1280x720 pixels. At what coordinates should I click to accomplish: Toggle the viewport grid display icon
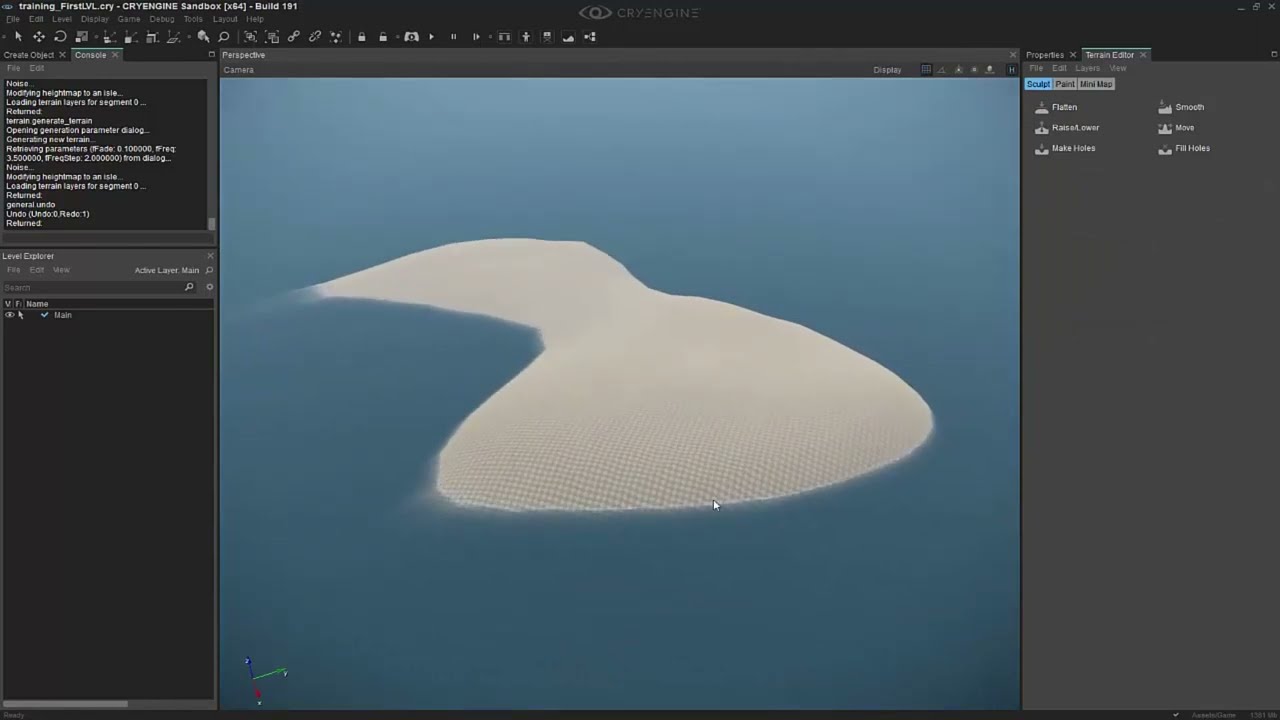pos(926,70)
